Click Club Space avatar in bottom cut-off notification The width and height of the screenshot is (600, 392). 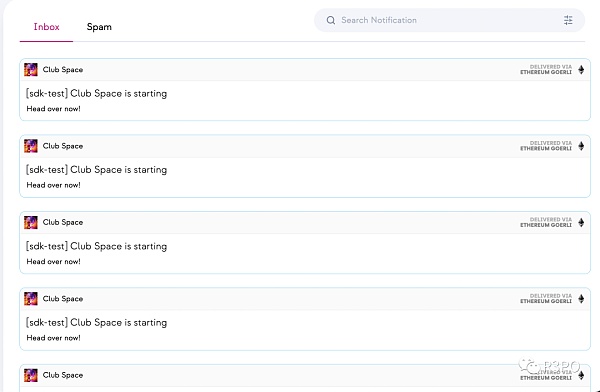[31, 375]
